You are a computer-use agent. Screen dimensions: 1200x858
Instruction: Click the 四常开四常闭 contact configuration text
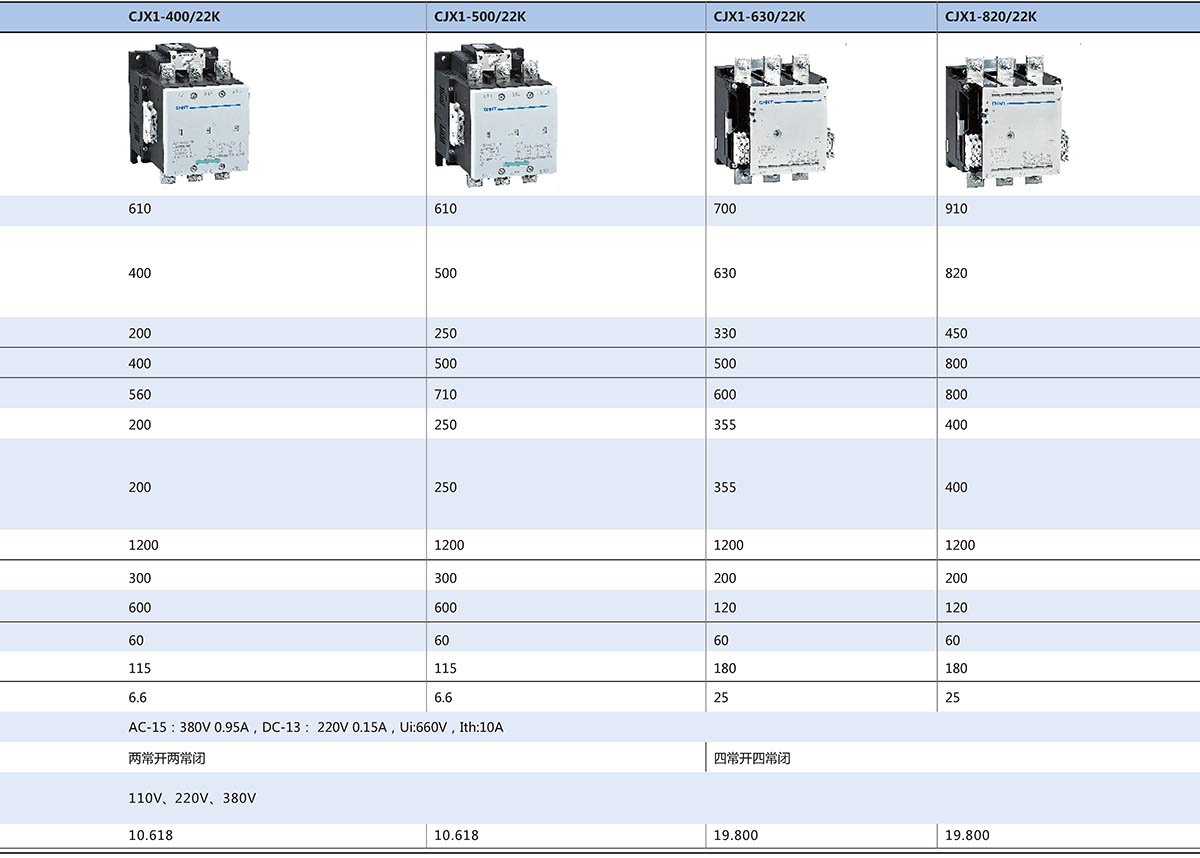click(x=752, y=758)
